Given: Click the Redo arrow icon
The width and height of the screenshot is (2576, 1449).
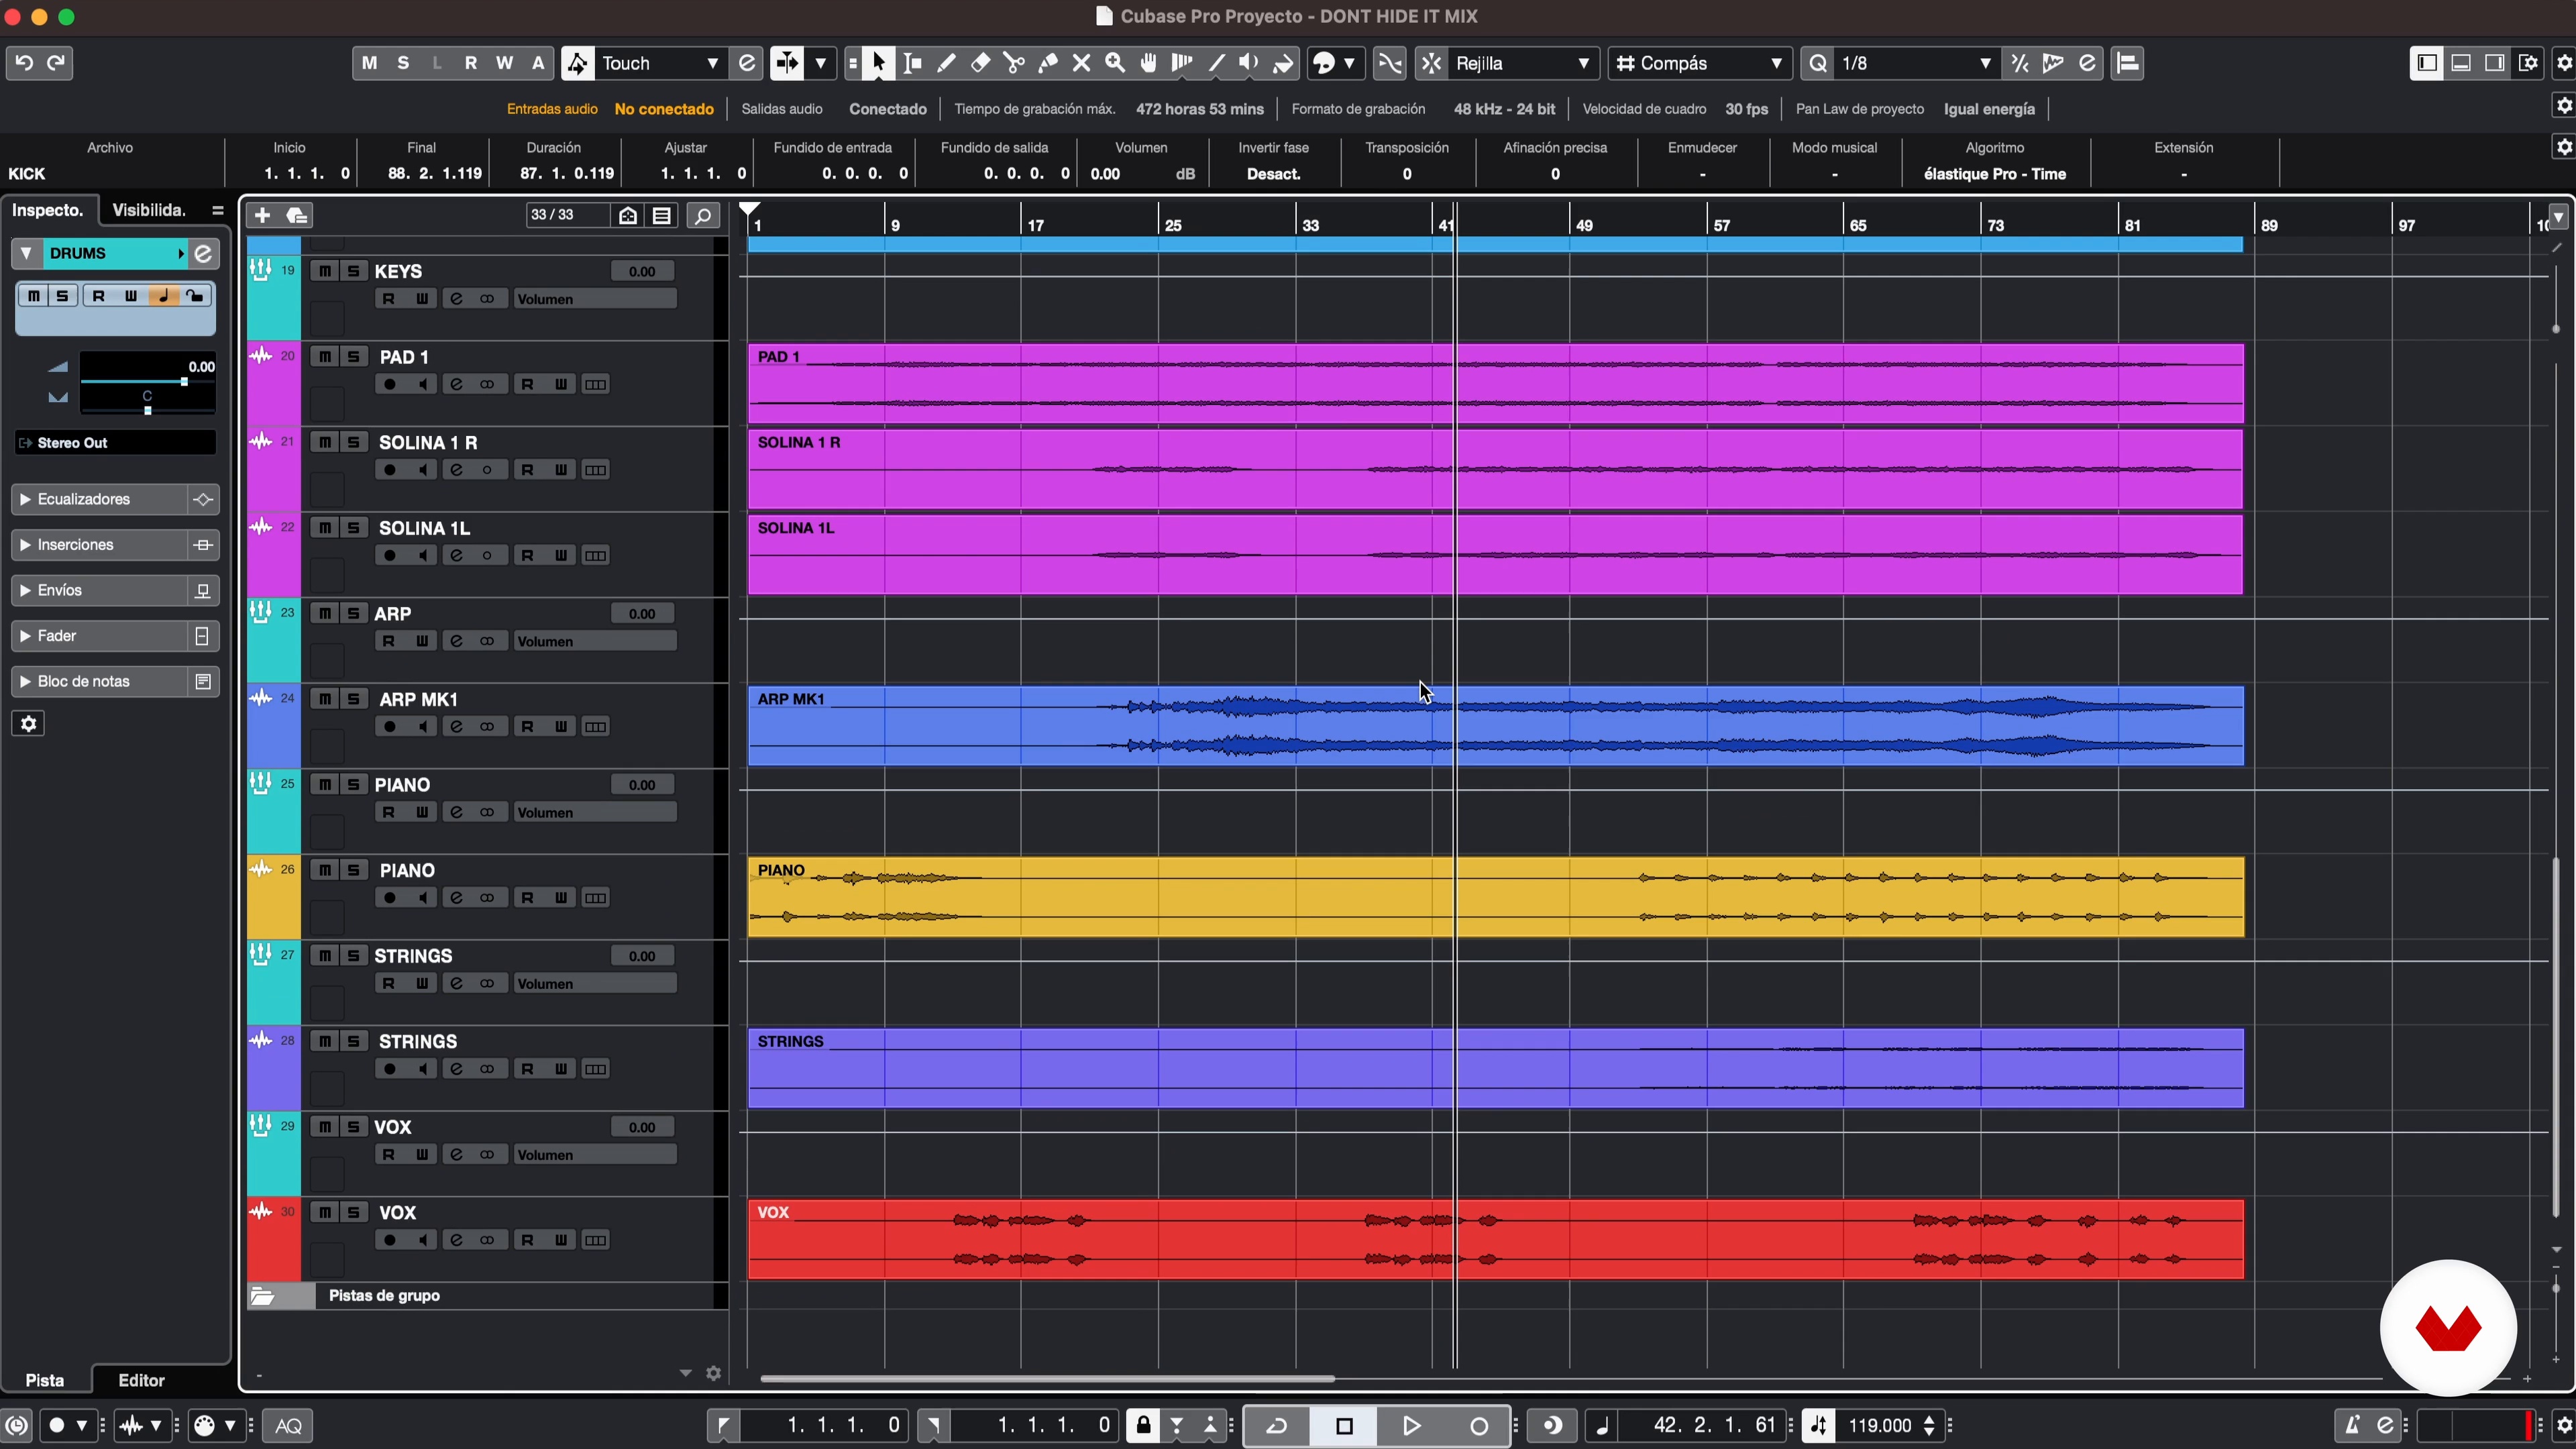Looking at the screenshot, I should (57, 63).
